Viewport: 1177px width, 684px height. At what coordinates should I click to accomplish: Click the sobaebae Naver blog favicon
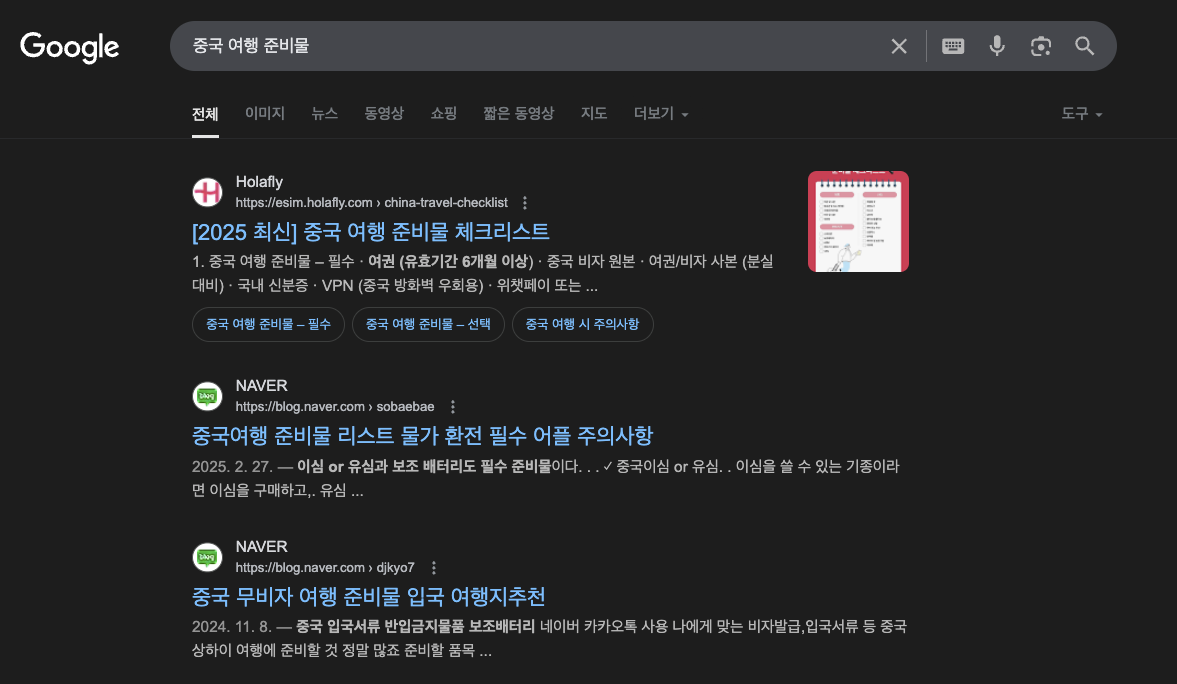[207, 396]
